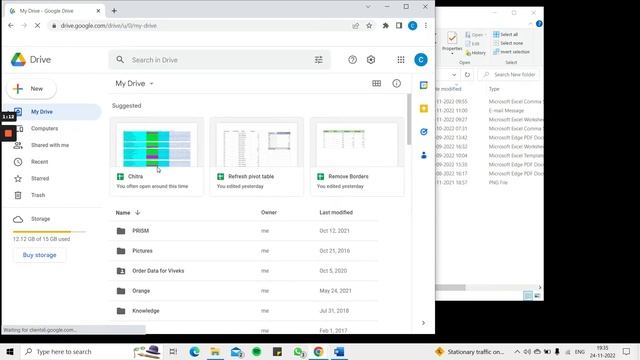Click the Drive file list vertical scrollbar
This screenshot has height=360, width=640.
pos(409,120)
